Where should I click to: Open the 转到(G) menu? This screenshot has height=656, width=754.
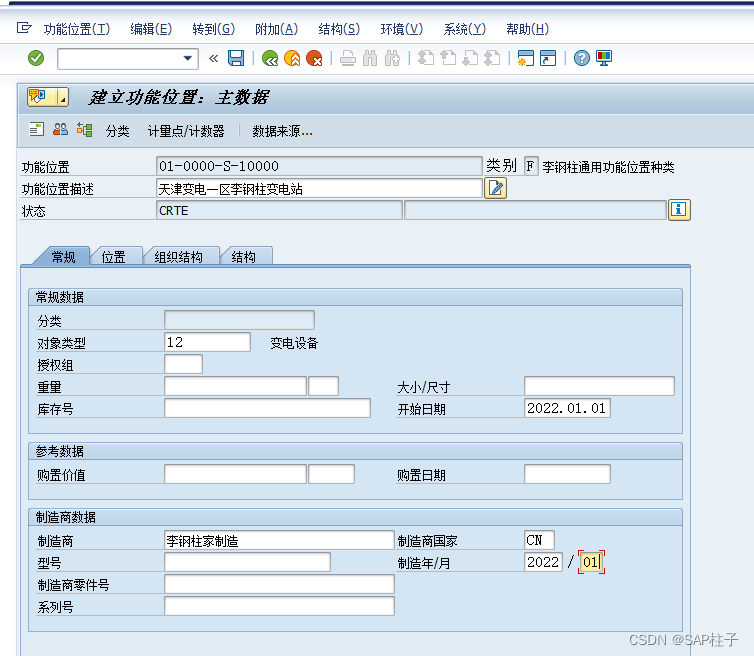click(x=214, y=29)
